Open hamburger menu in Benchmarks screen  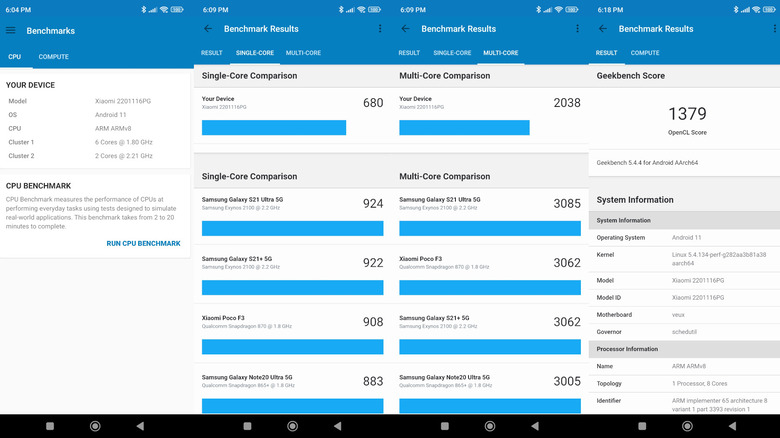[x=10, y=30]
